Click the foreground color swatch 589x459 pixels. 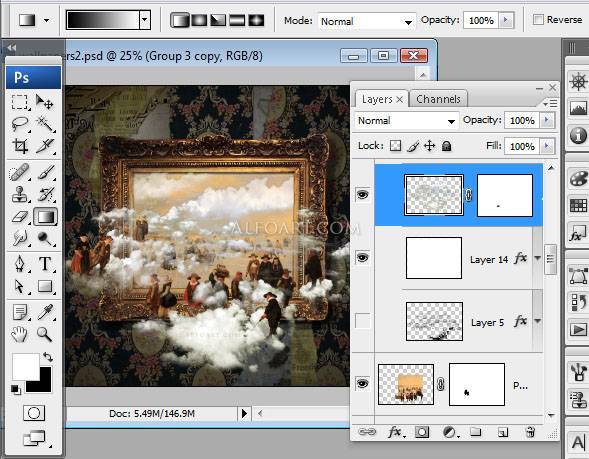(x=26, y=366)
